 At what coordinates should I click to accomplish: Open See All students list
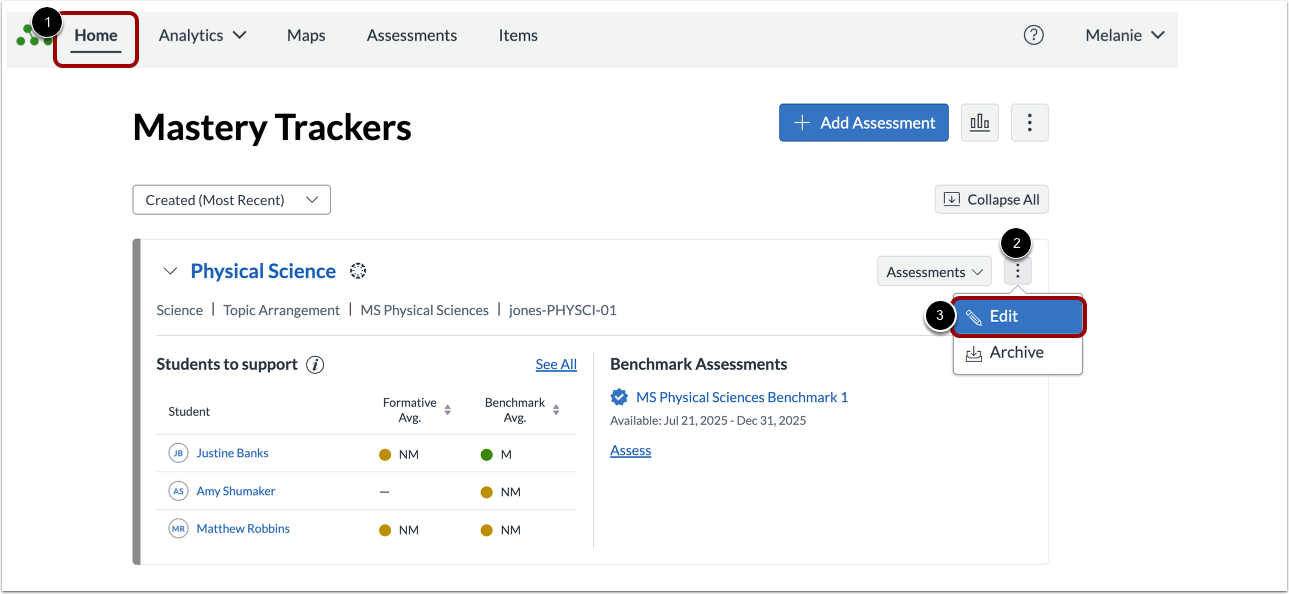556,364
